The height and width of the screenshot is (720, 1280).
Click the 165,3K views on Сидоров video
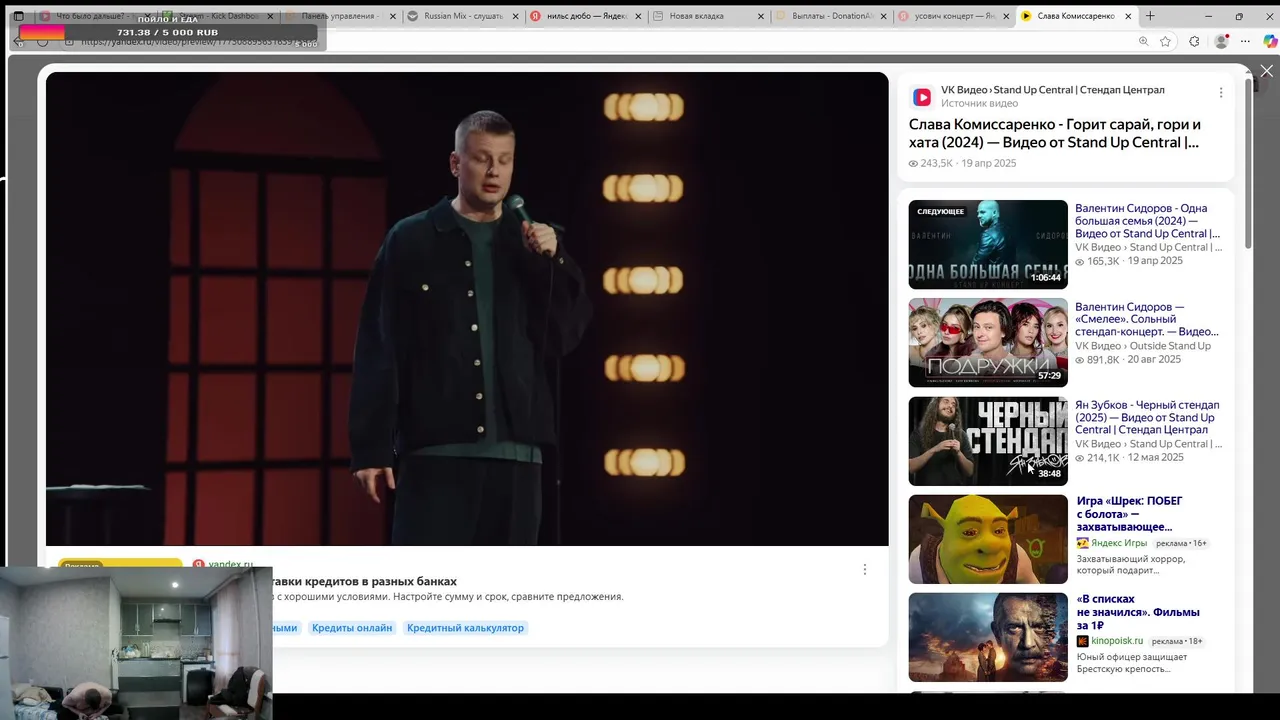[1103, 261]
